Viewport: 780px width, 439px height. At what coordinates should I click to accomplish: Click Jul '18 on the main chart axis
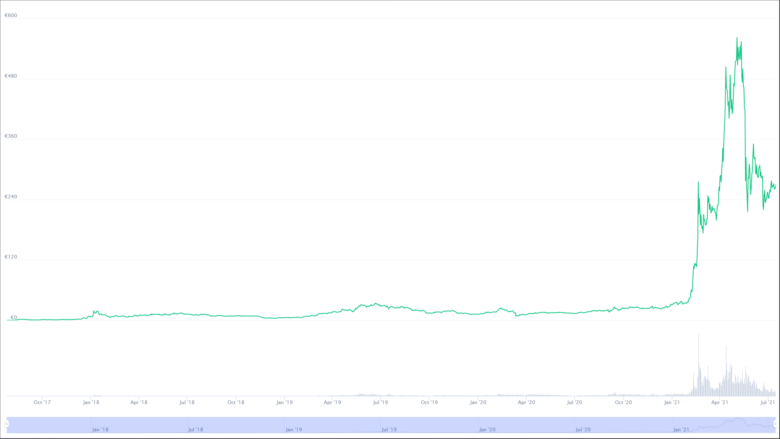point(187,402)
